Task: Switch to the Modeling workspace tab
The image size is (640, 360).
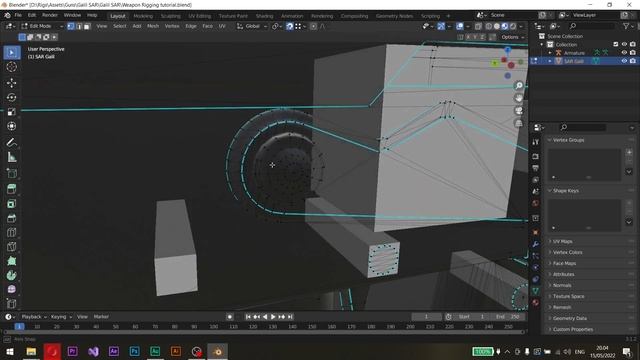Action: [x=143, y=16]
